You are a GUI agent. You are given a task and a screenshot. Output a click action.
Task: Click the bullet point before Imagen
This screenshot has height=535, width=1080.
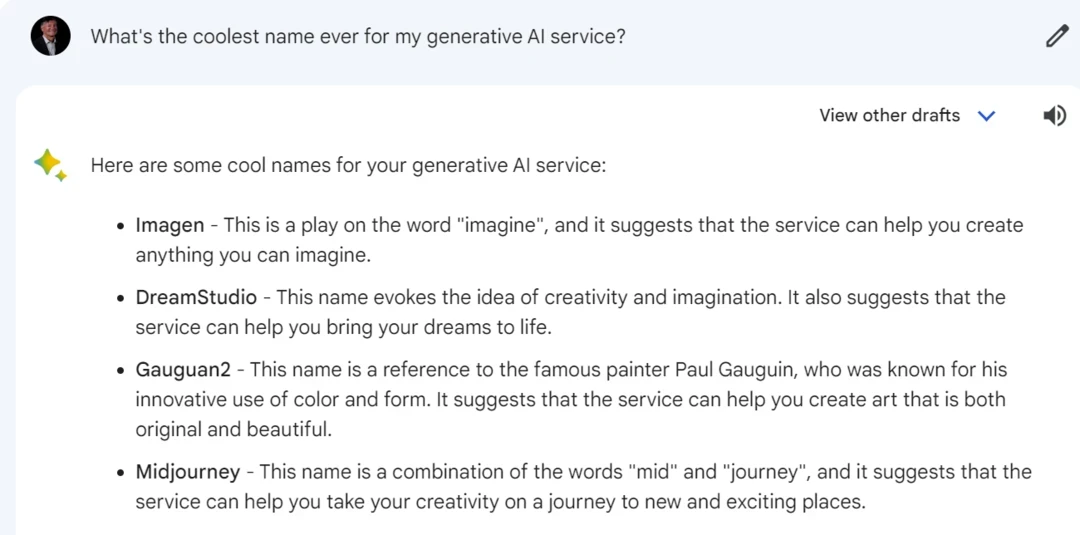pyautogui.click(x=121, y=226)
